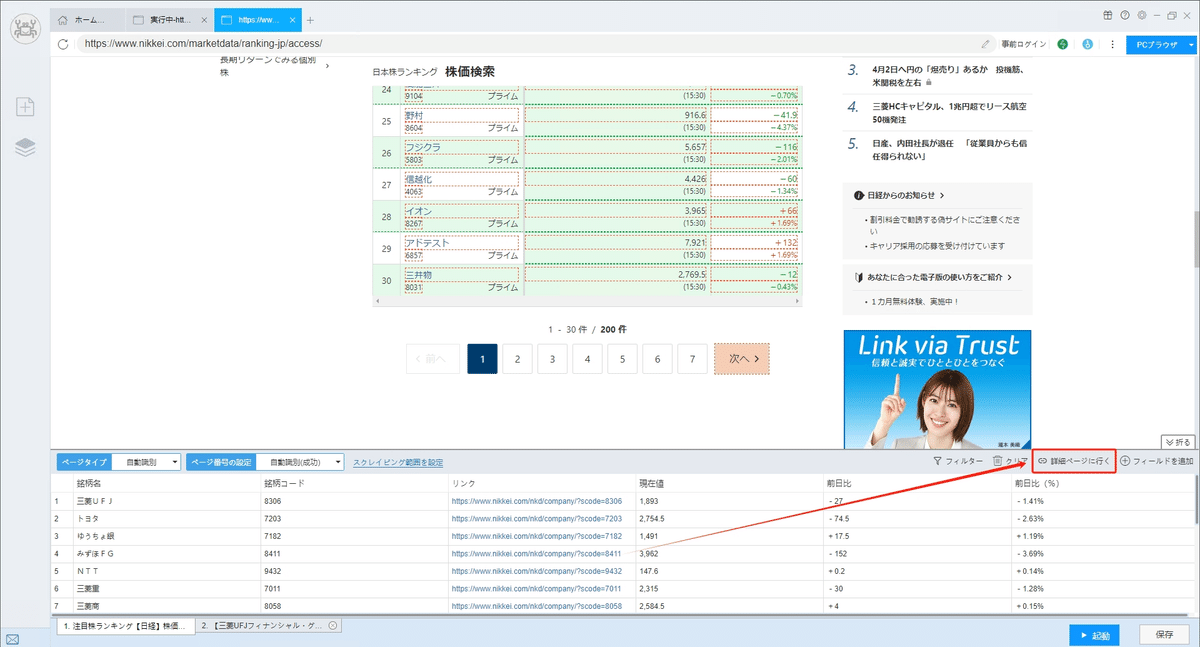Click the 銘柄名 column header
This screenshot has width=1200, height=647.
[x=91, y=484]
